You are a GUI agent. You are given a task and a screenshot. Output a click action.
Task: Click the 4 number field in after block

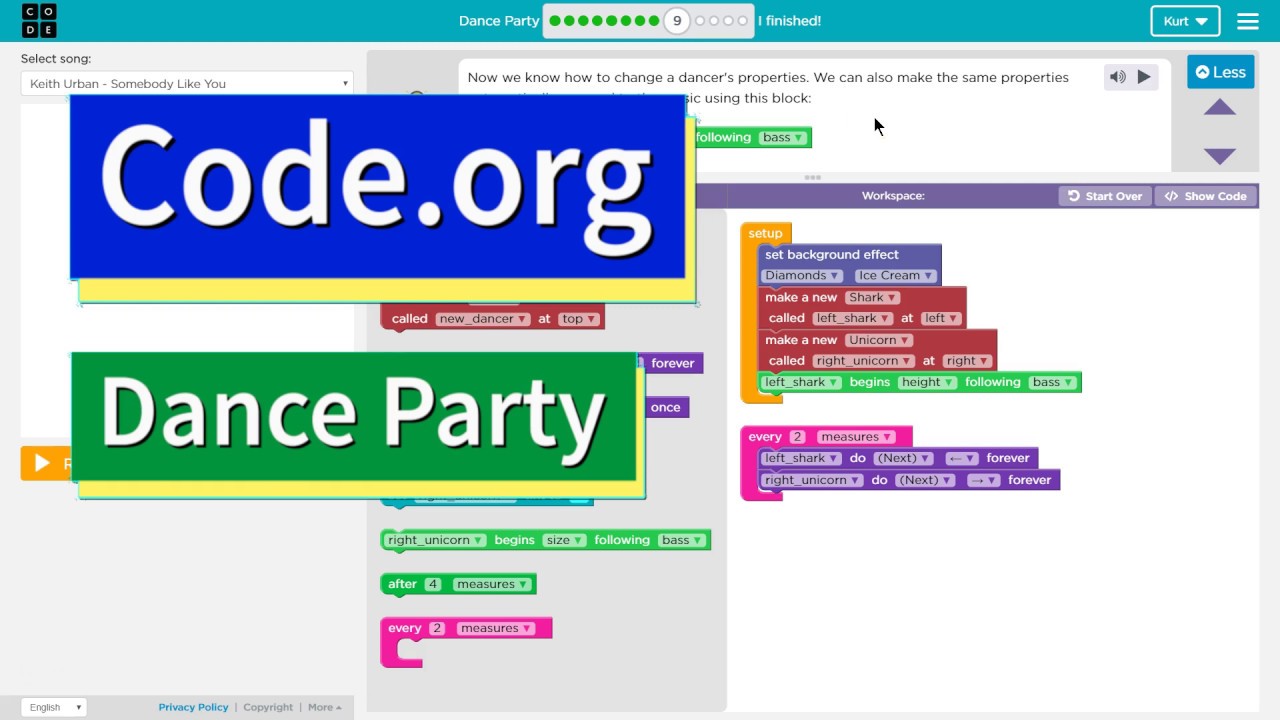click(x=432, y=584)
